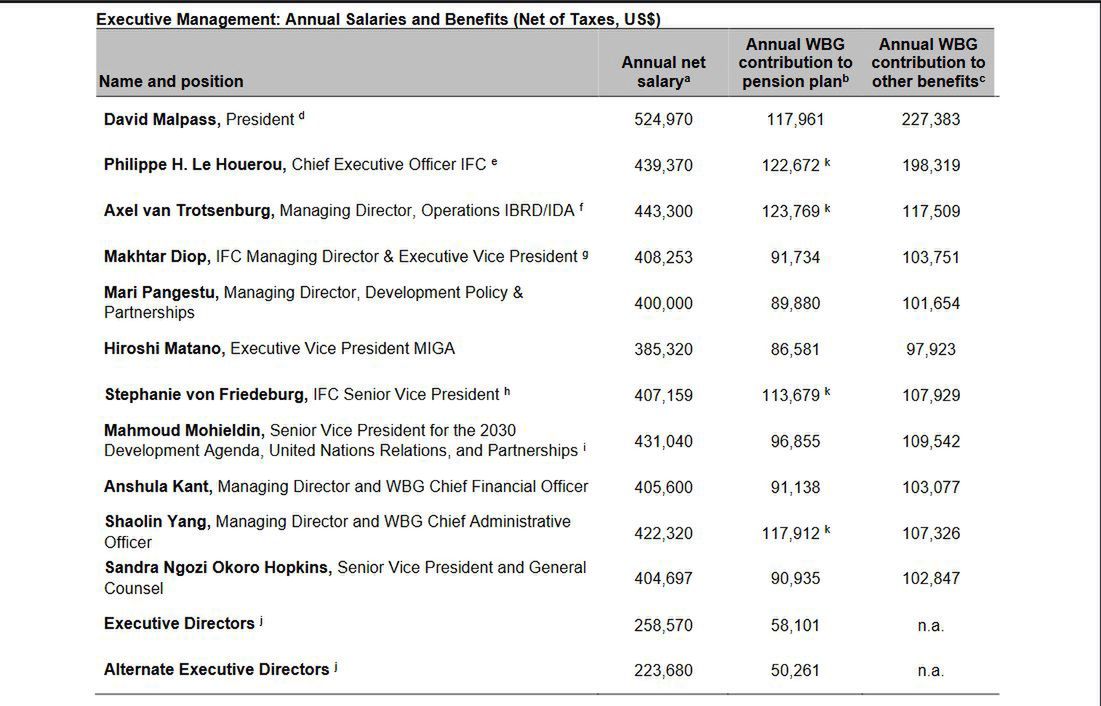The height and width of the screenshot is (706, 1101).
Task: Click the 'Executive Directors' row label
Action: pyautogui.click(x=180, y=624)
